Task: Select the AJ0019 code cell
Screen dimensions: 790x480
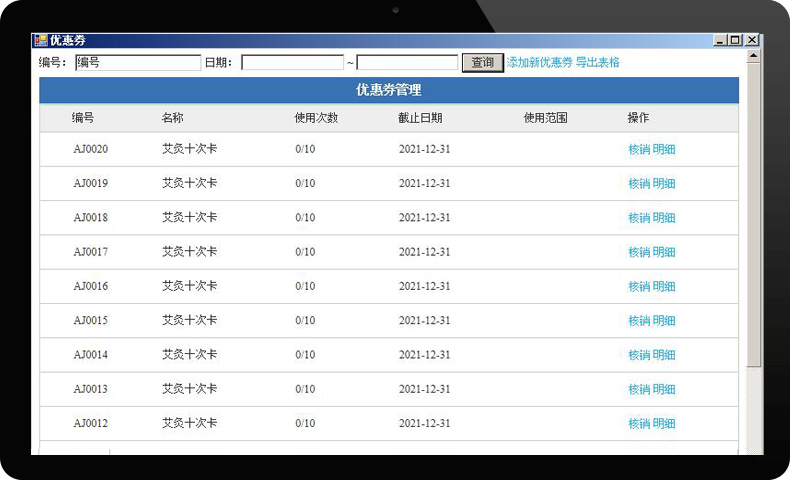Action: coord(91,183)
